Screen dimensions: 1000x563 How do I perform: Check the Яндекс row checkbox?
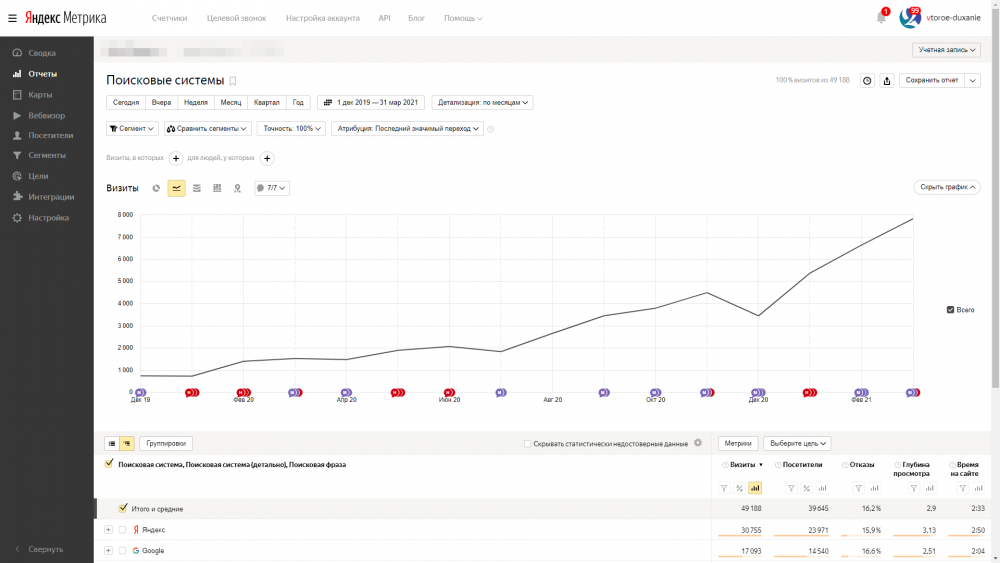pos(122,530)
